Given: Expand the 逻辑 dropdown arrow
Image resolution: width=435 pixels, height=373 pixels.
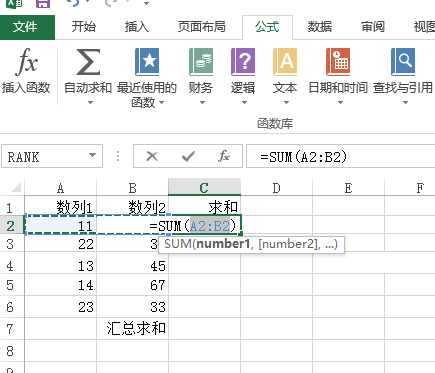Looking at the screenshot, I should 244,103.
